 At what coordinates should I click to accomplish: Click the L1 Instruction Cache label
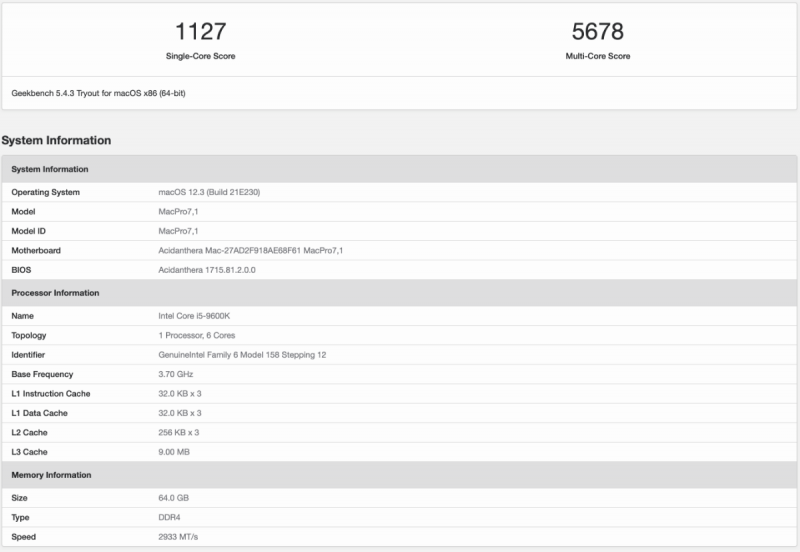[x=51, y=393]
